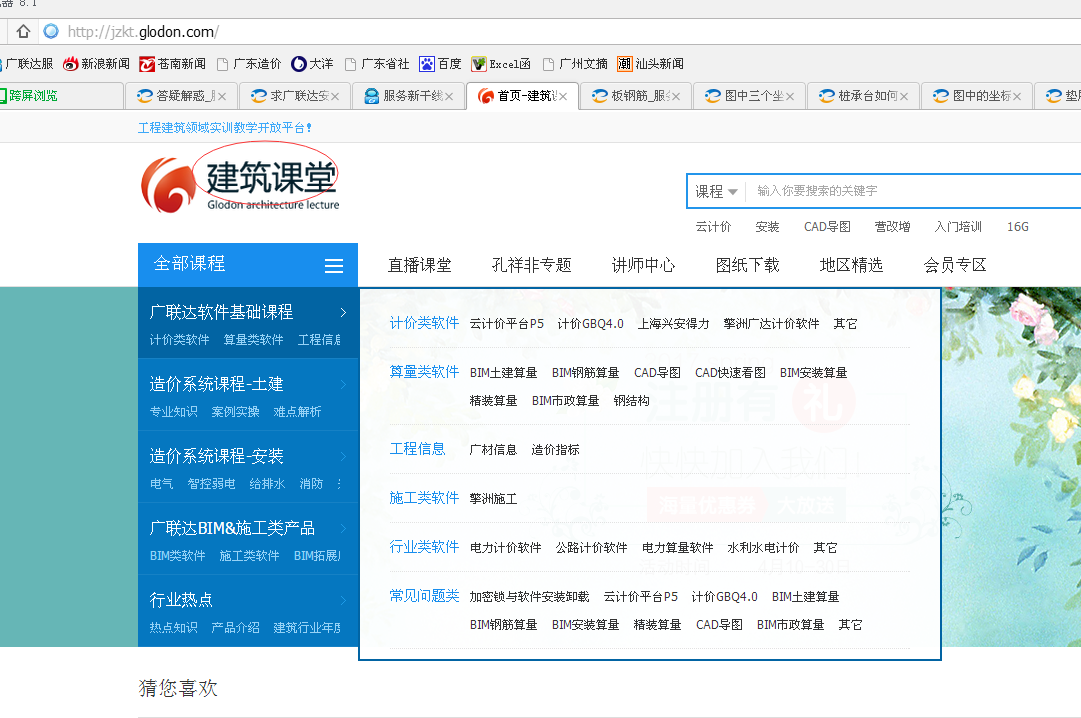1081x718 pixels.
Task: Click the 造价指标 link
Action: [x=555, y=450]
